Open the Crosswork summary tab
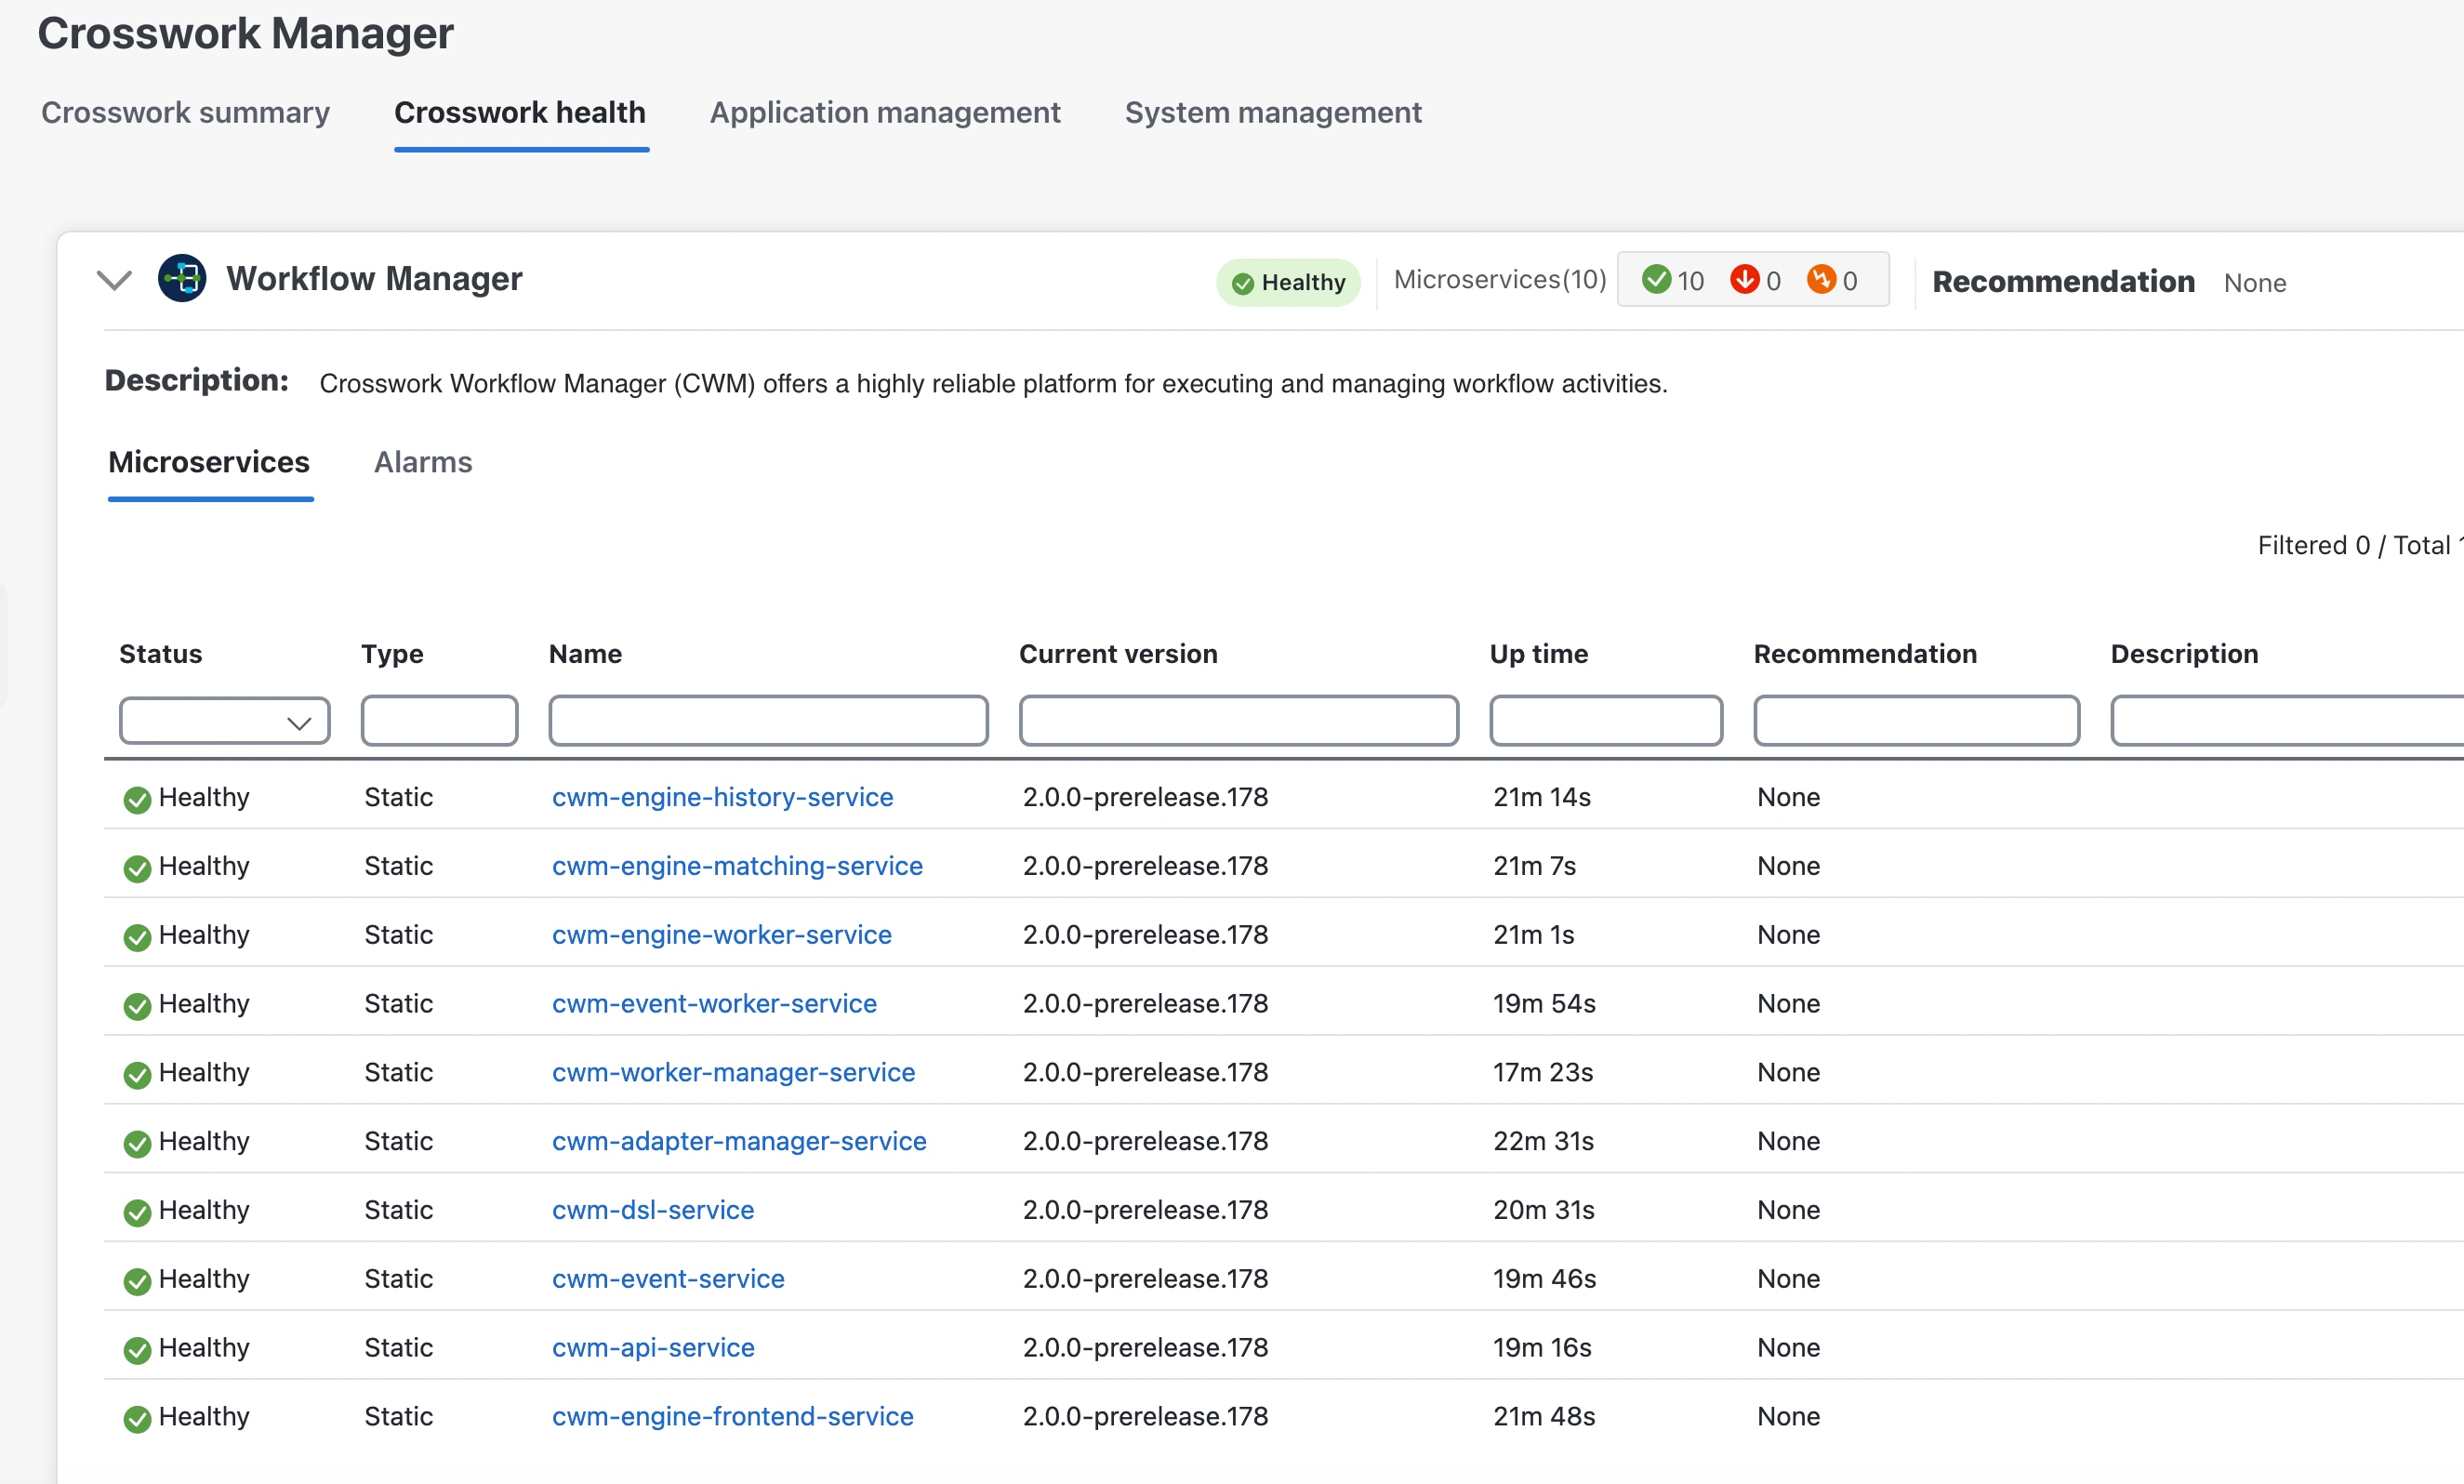 click(x=185, y=112)
